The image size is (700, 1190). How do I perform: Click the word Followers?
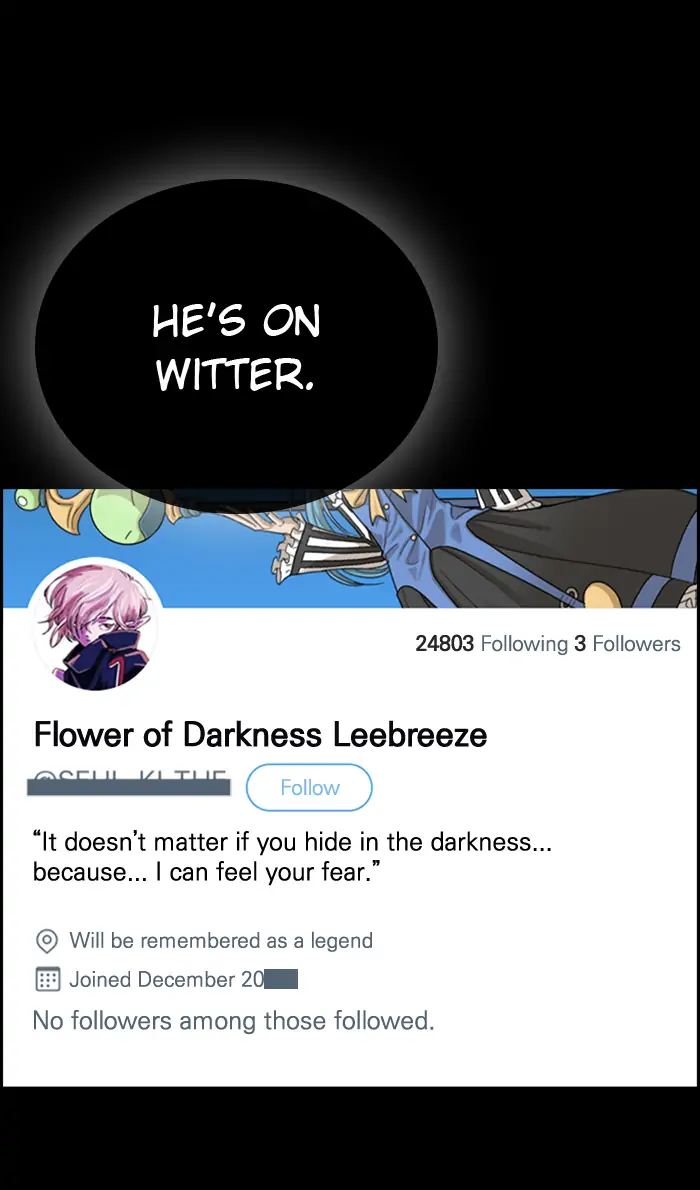tap(636, 644)
